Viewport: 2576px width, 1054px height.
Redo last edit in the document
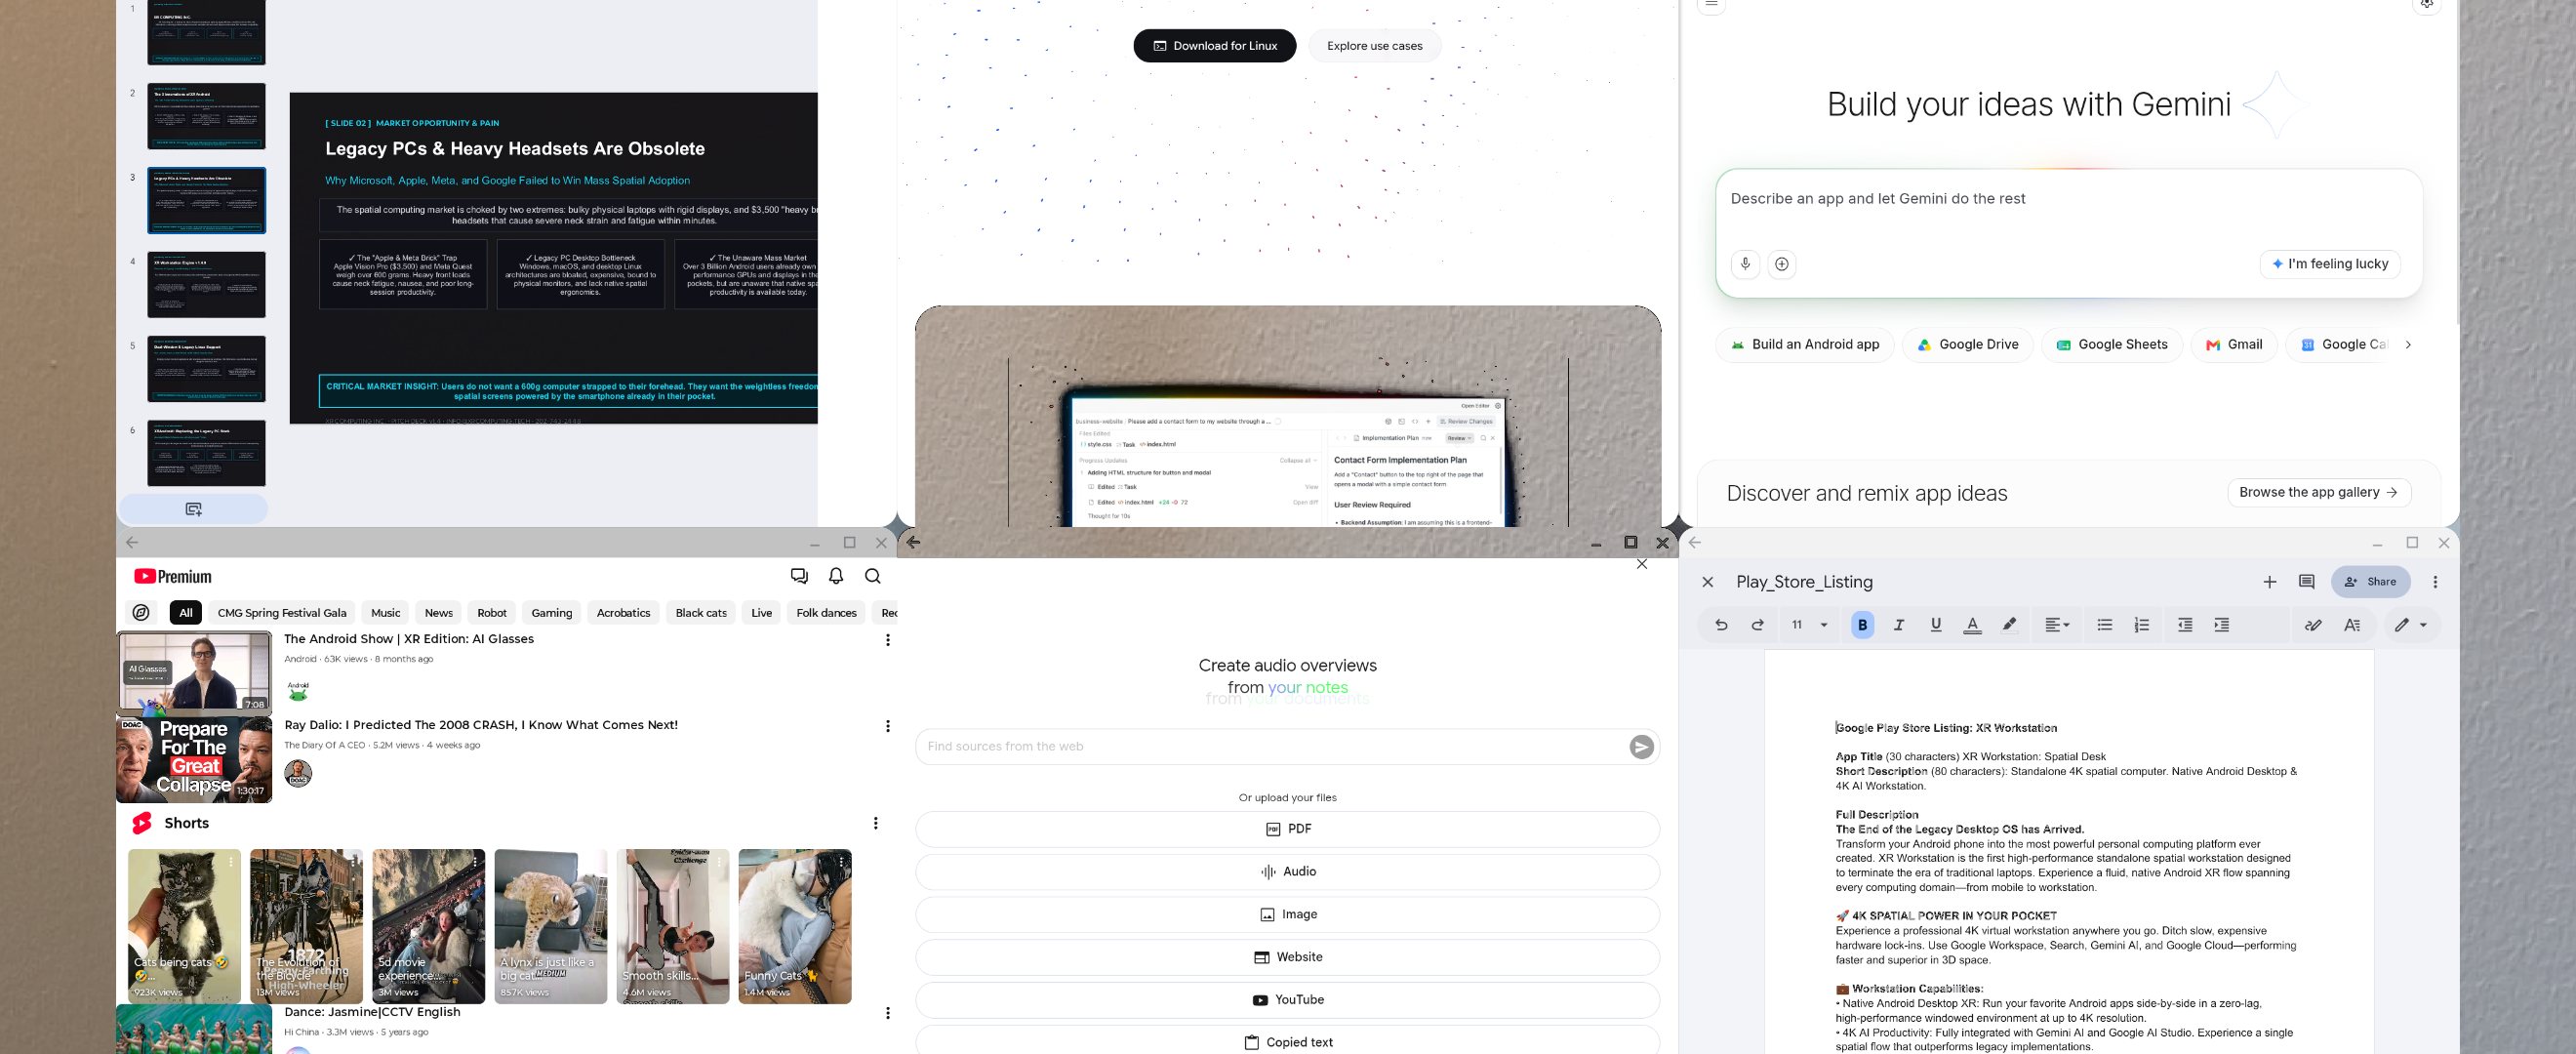pyautogui.click(x=1758, y=625)
